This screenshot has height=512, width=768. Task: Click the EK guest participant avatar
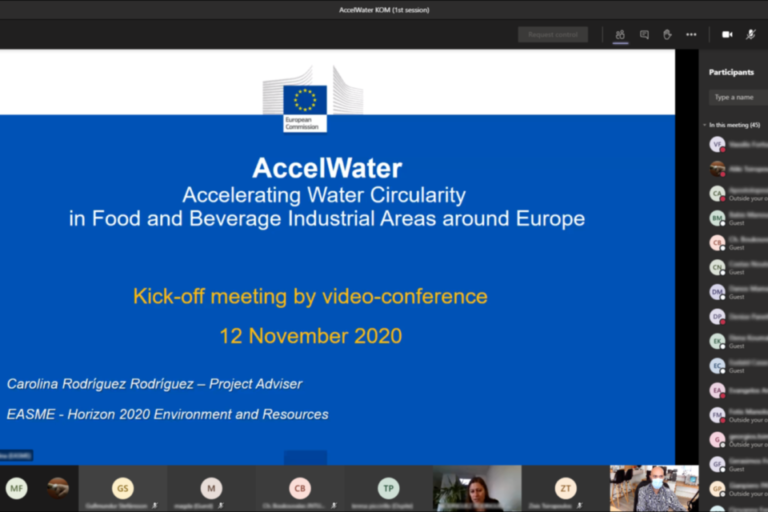click(717, 341)
